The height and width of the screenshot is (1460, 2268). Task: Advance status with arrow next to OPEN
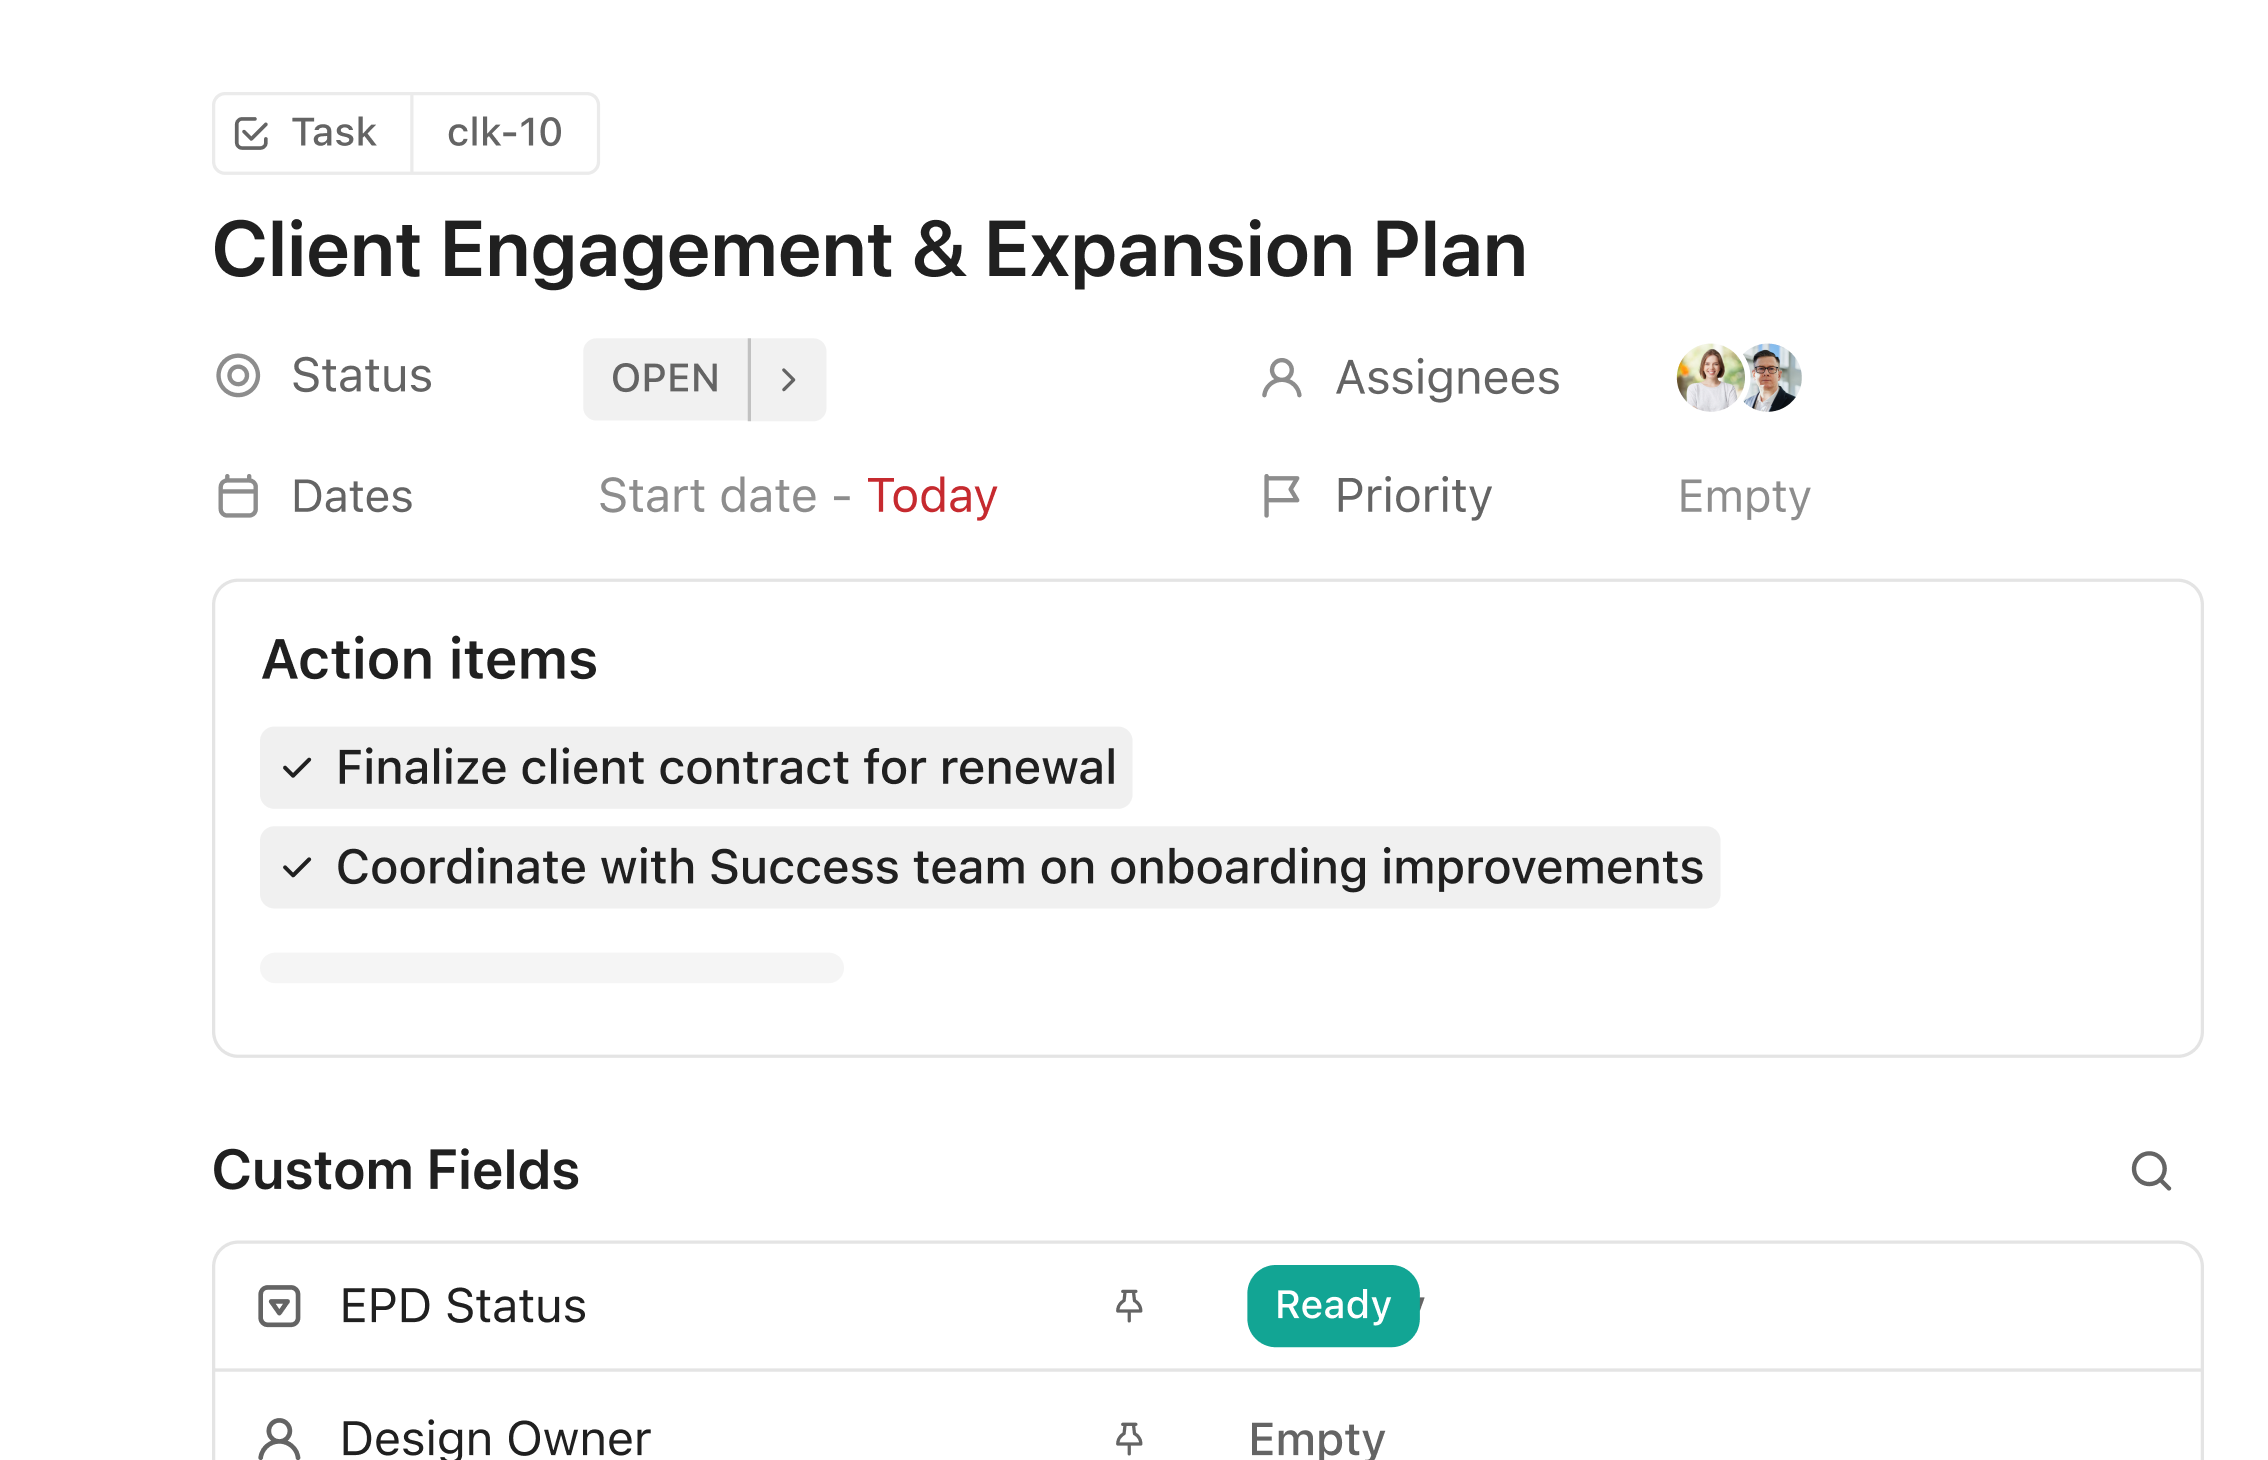coord(788,379)
